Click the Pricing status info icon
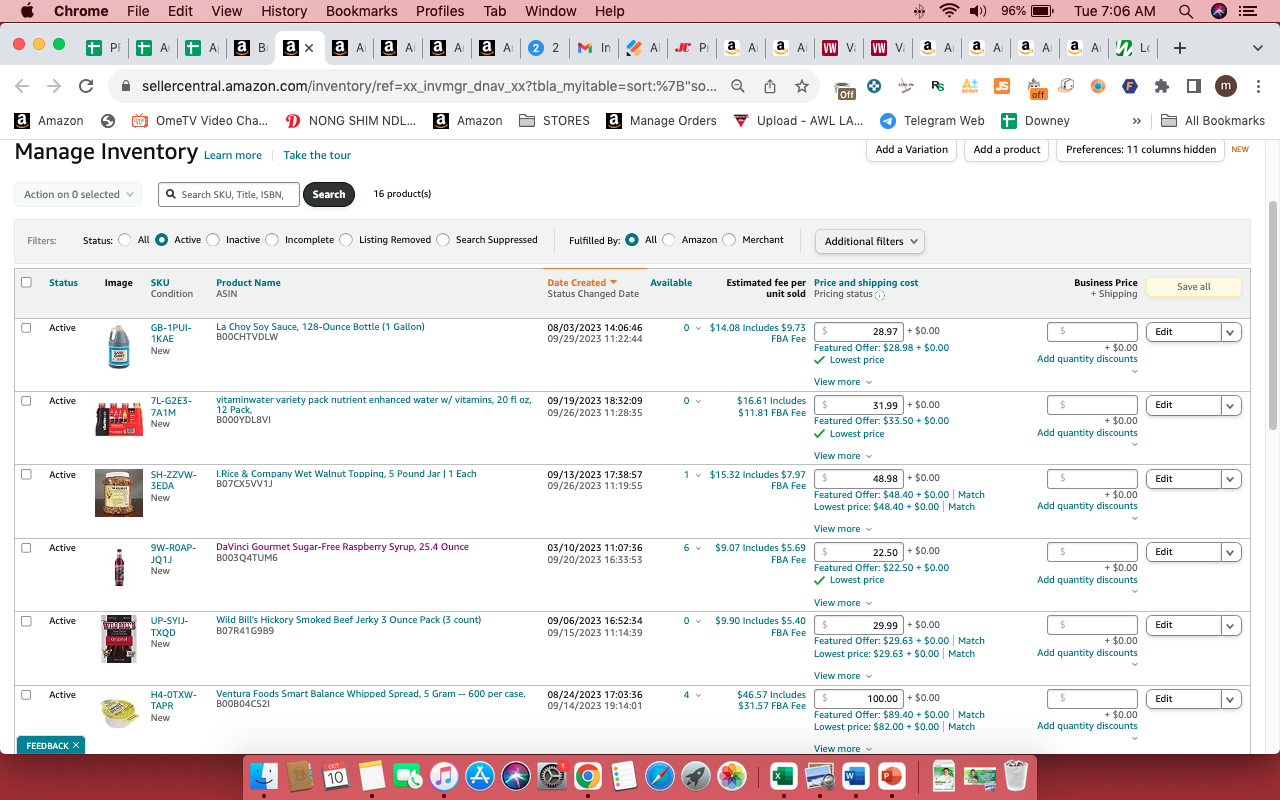 point(880,295)
